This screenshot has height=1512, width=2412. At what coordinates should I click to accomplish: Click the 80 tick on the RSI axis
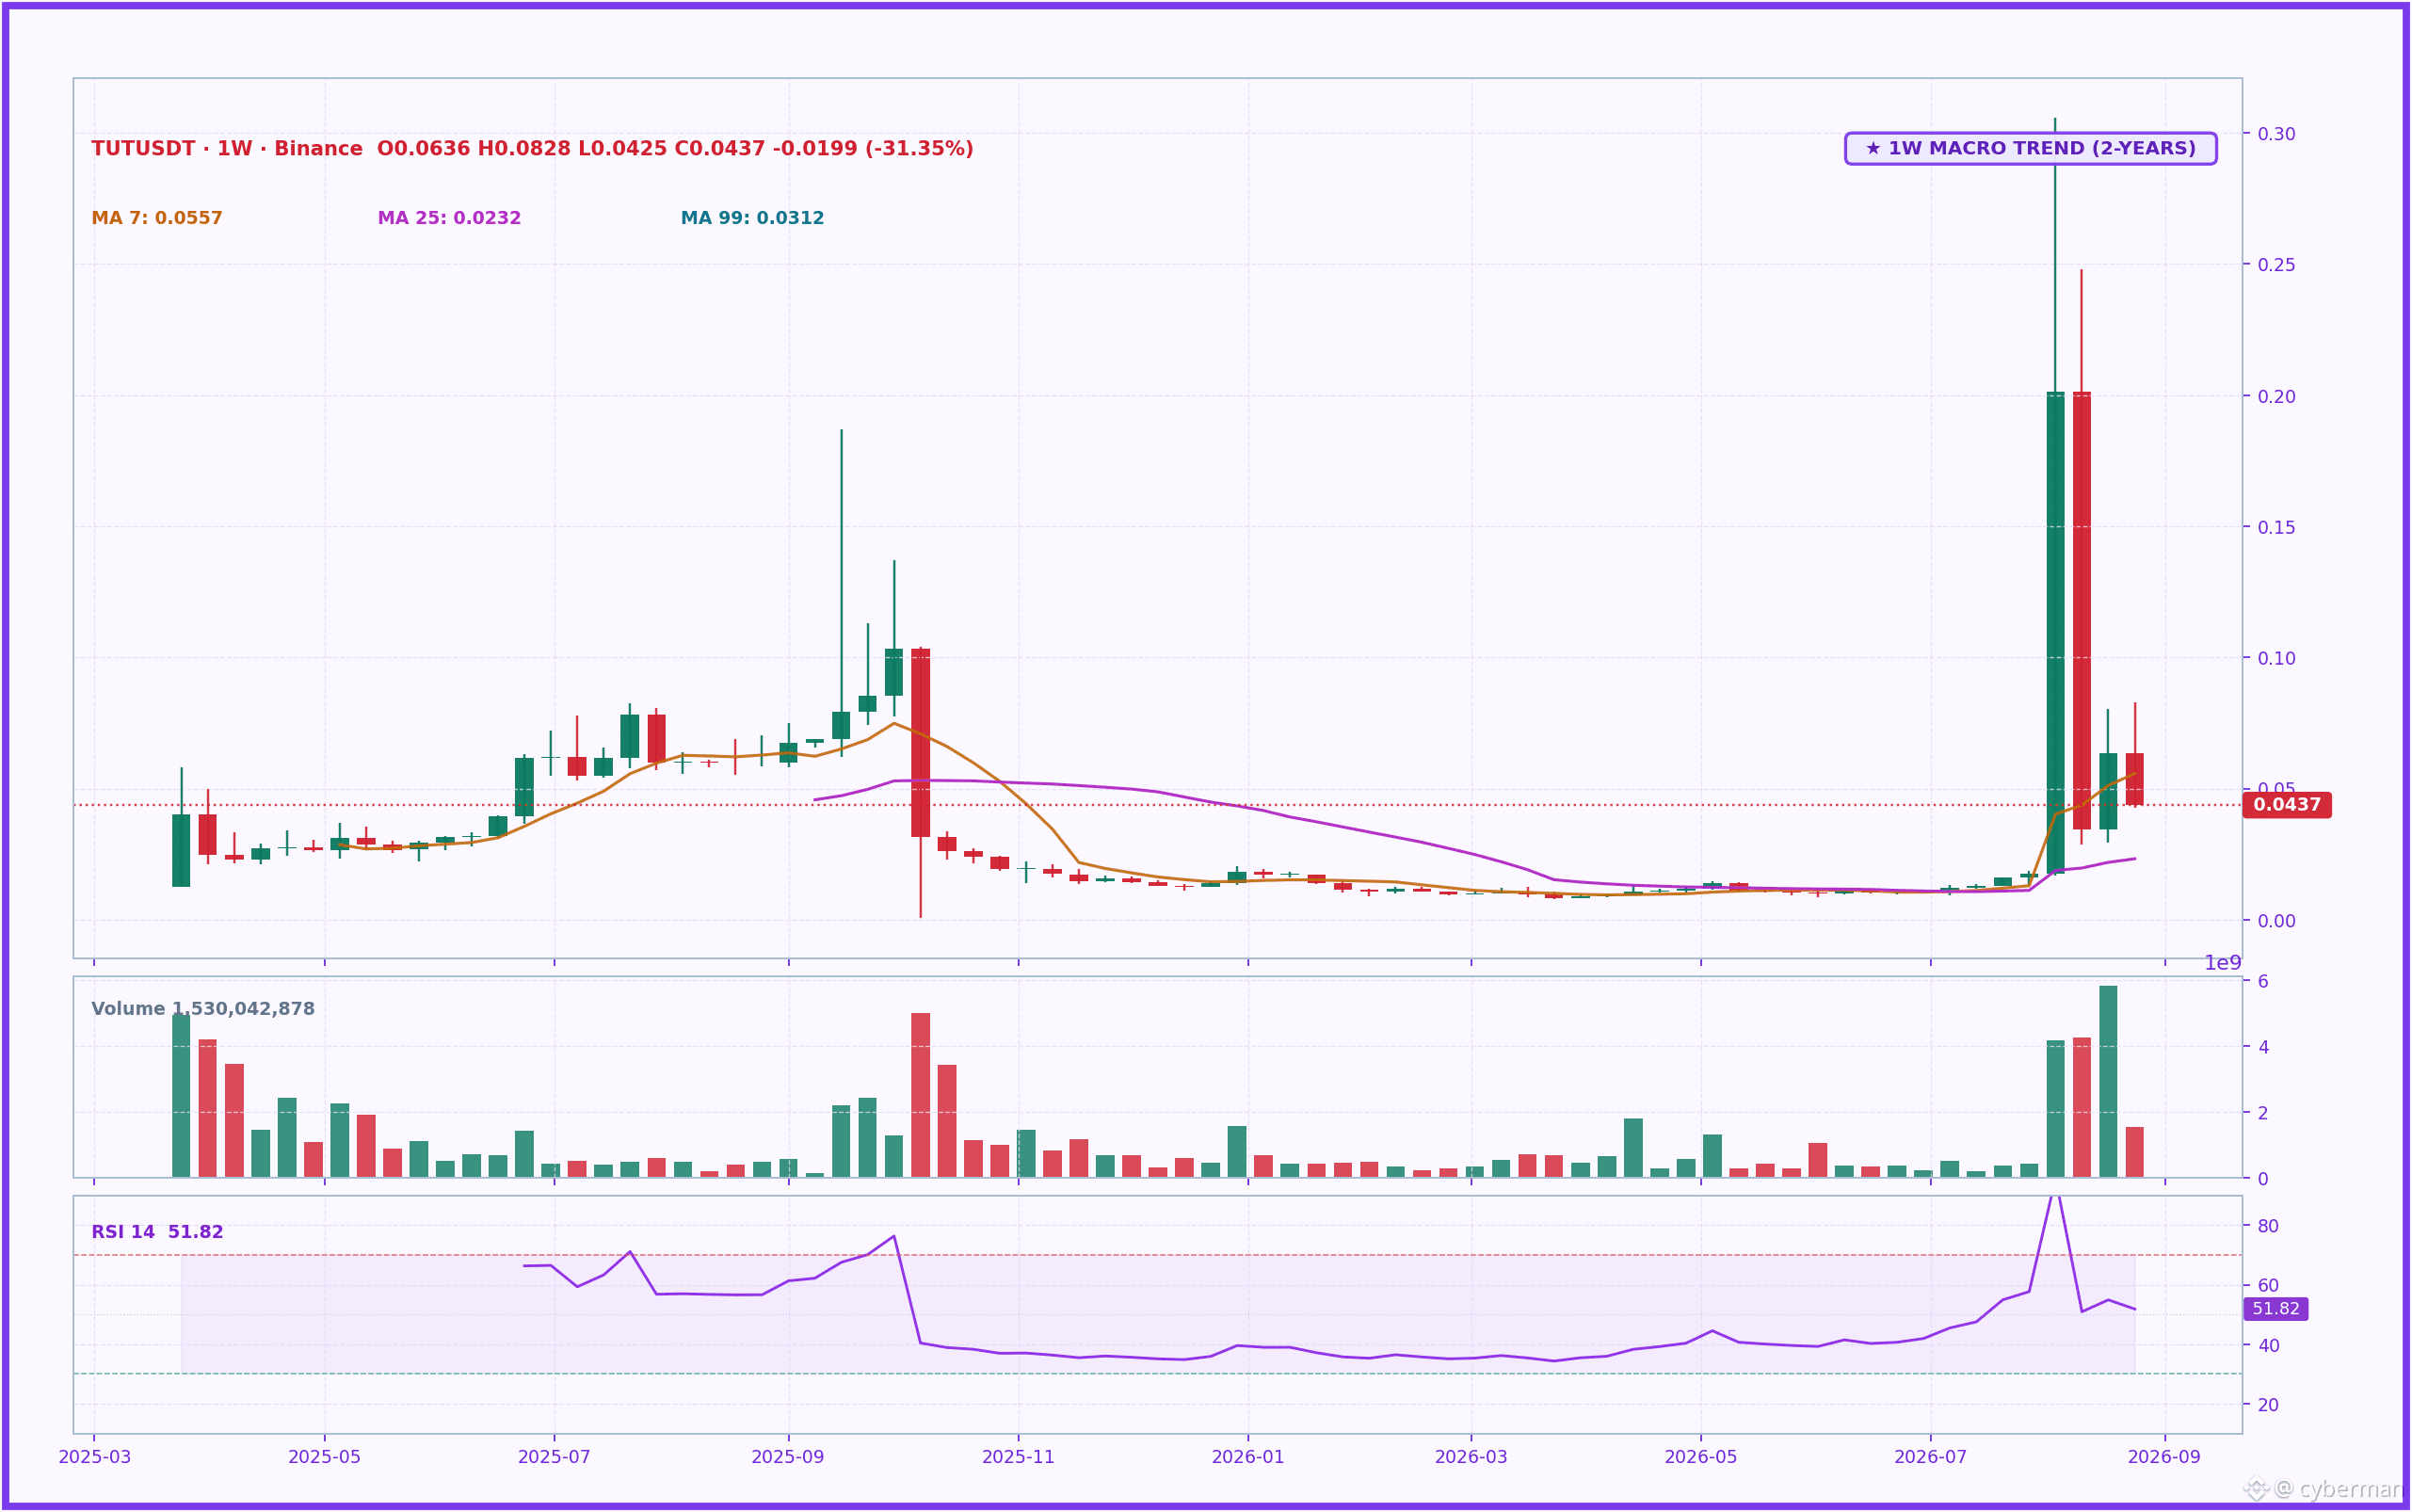click(x=2268, y=1226)
